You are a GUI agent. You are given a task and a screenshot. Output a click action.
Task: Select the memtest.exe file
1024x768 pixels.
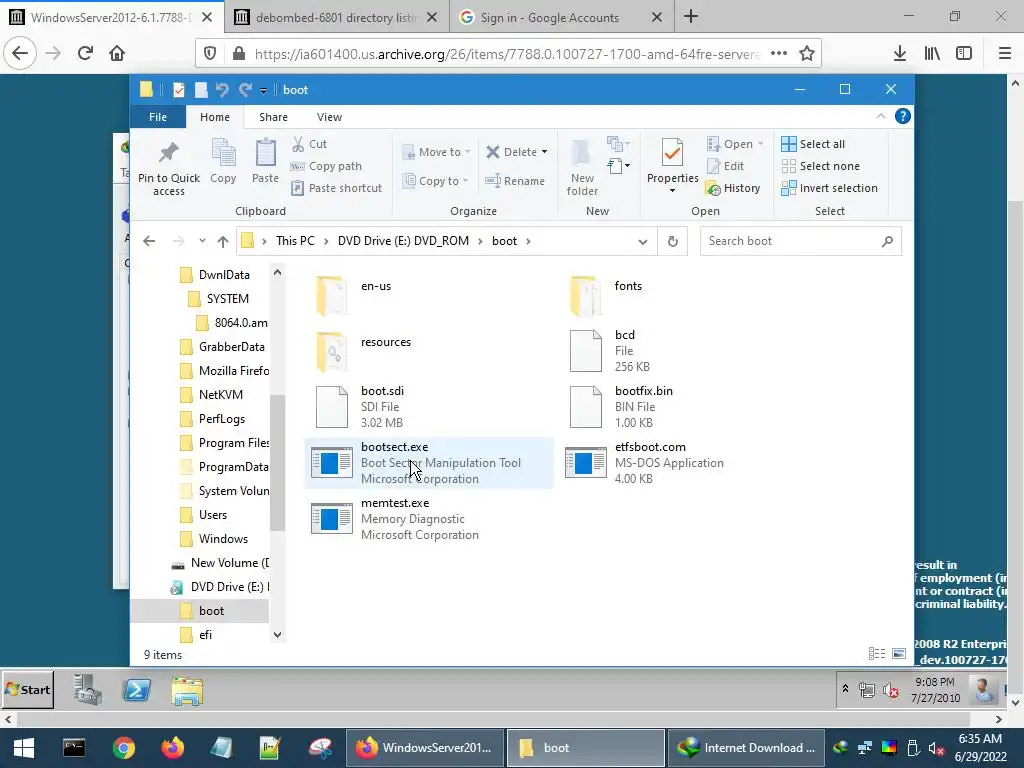coord(428,519)
